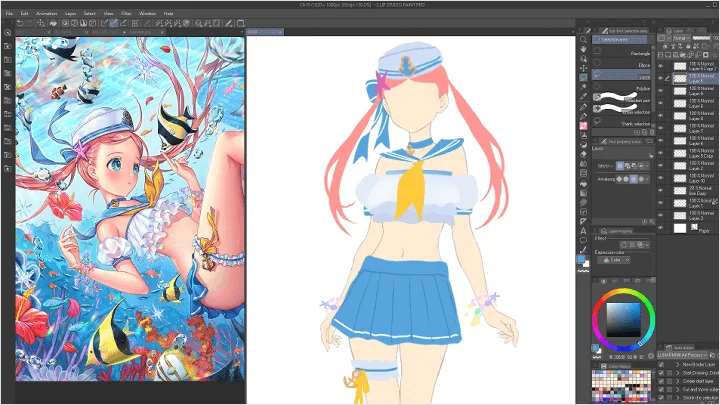Select the Balloon tool
The image size is (720, 405).
click(x=583, y=241)
